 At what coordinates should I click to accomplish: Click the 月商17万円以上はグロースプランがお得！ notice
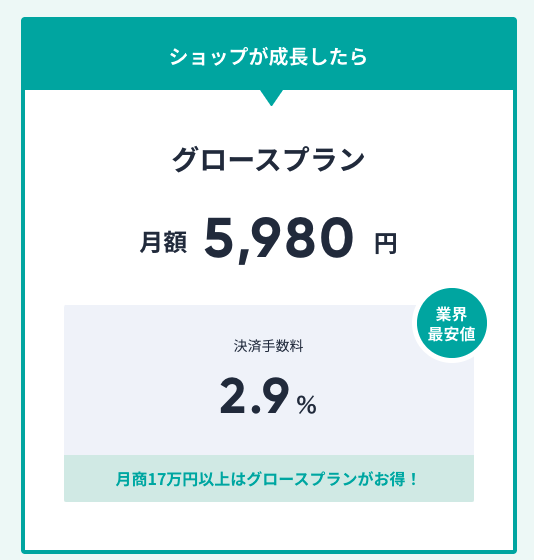point(267,479)
